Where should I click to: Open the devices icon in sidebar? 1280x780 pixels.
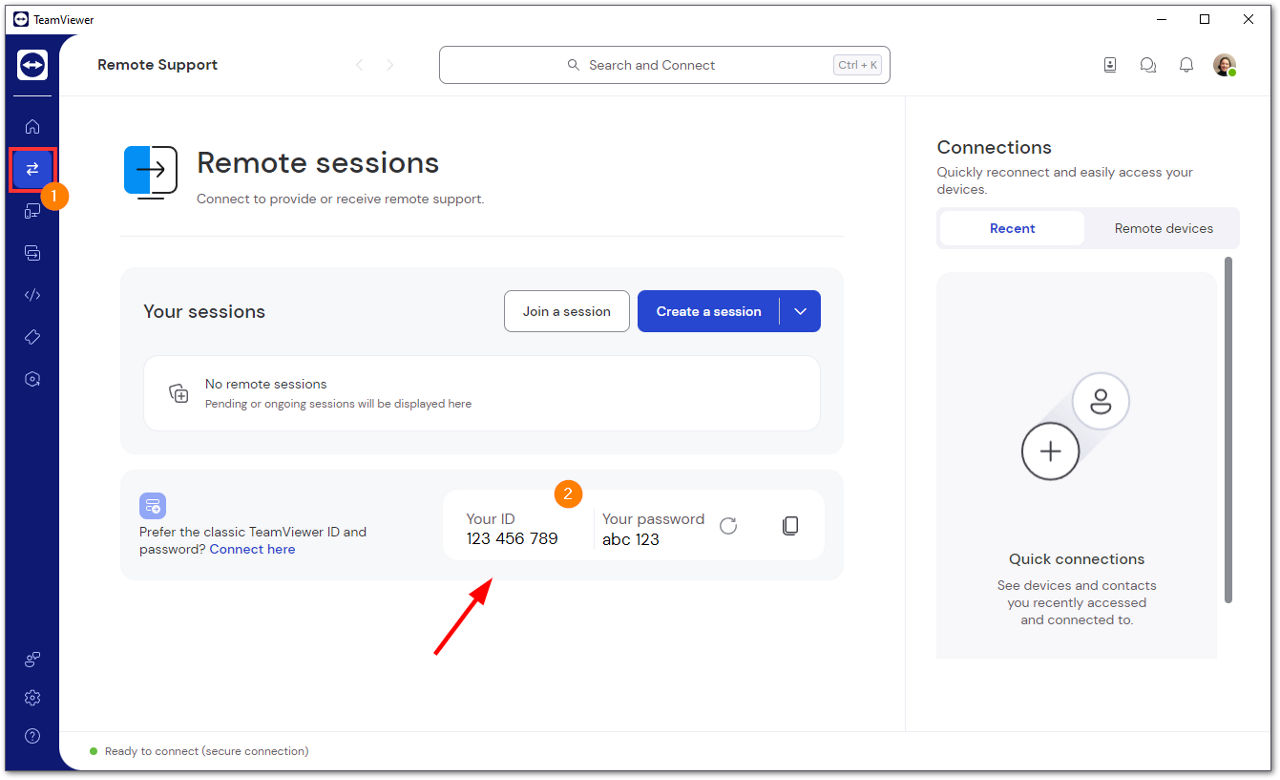32,211
